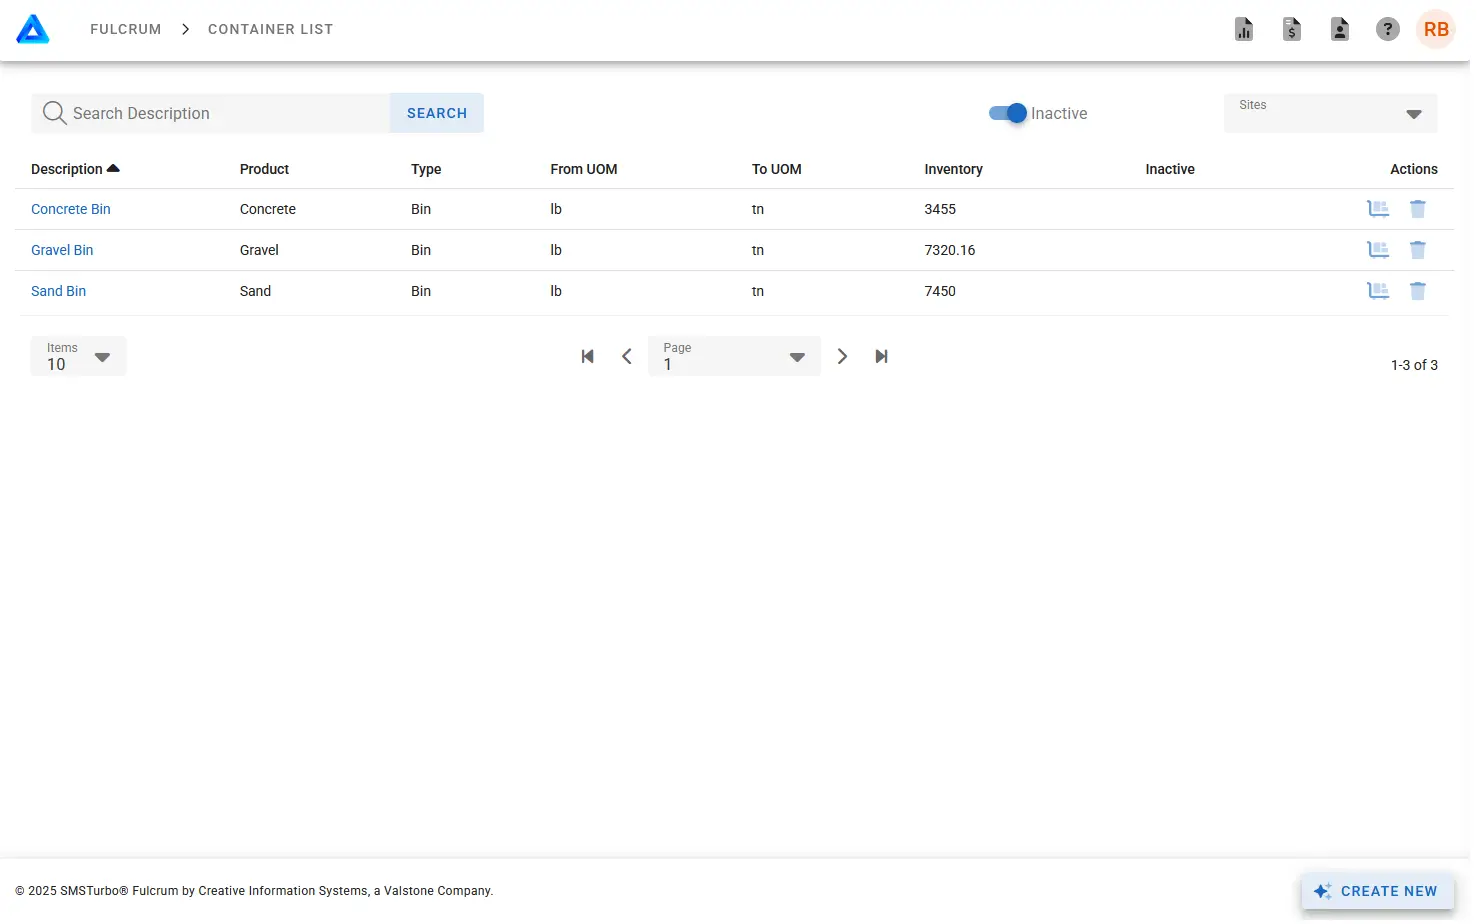Viewport: 1477px width, 924px height.
Task: Open the reports document icon in top bar
Action: 1243,29
